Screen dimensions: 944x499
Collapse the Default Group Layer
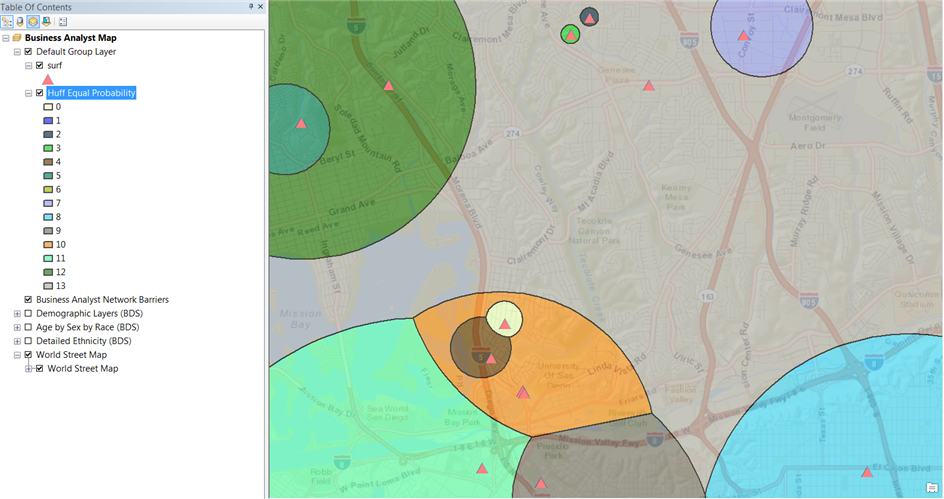pos(17,52)
